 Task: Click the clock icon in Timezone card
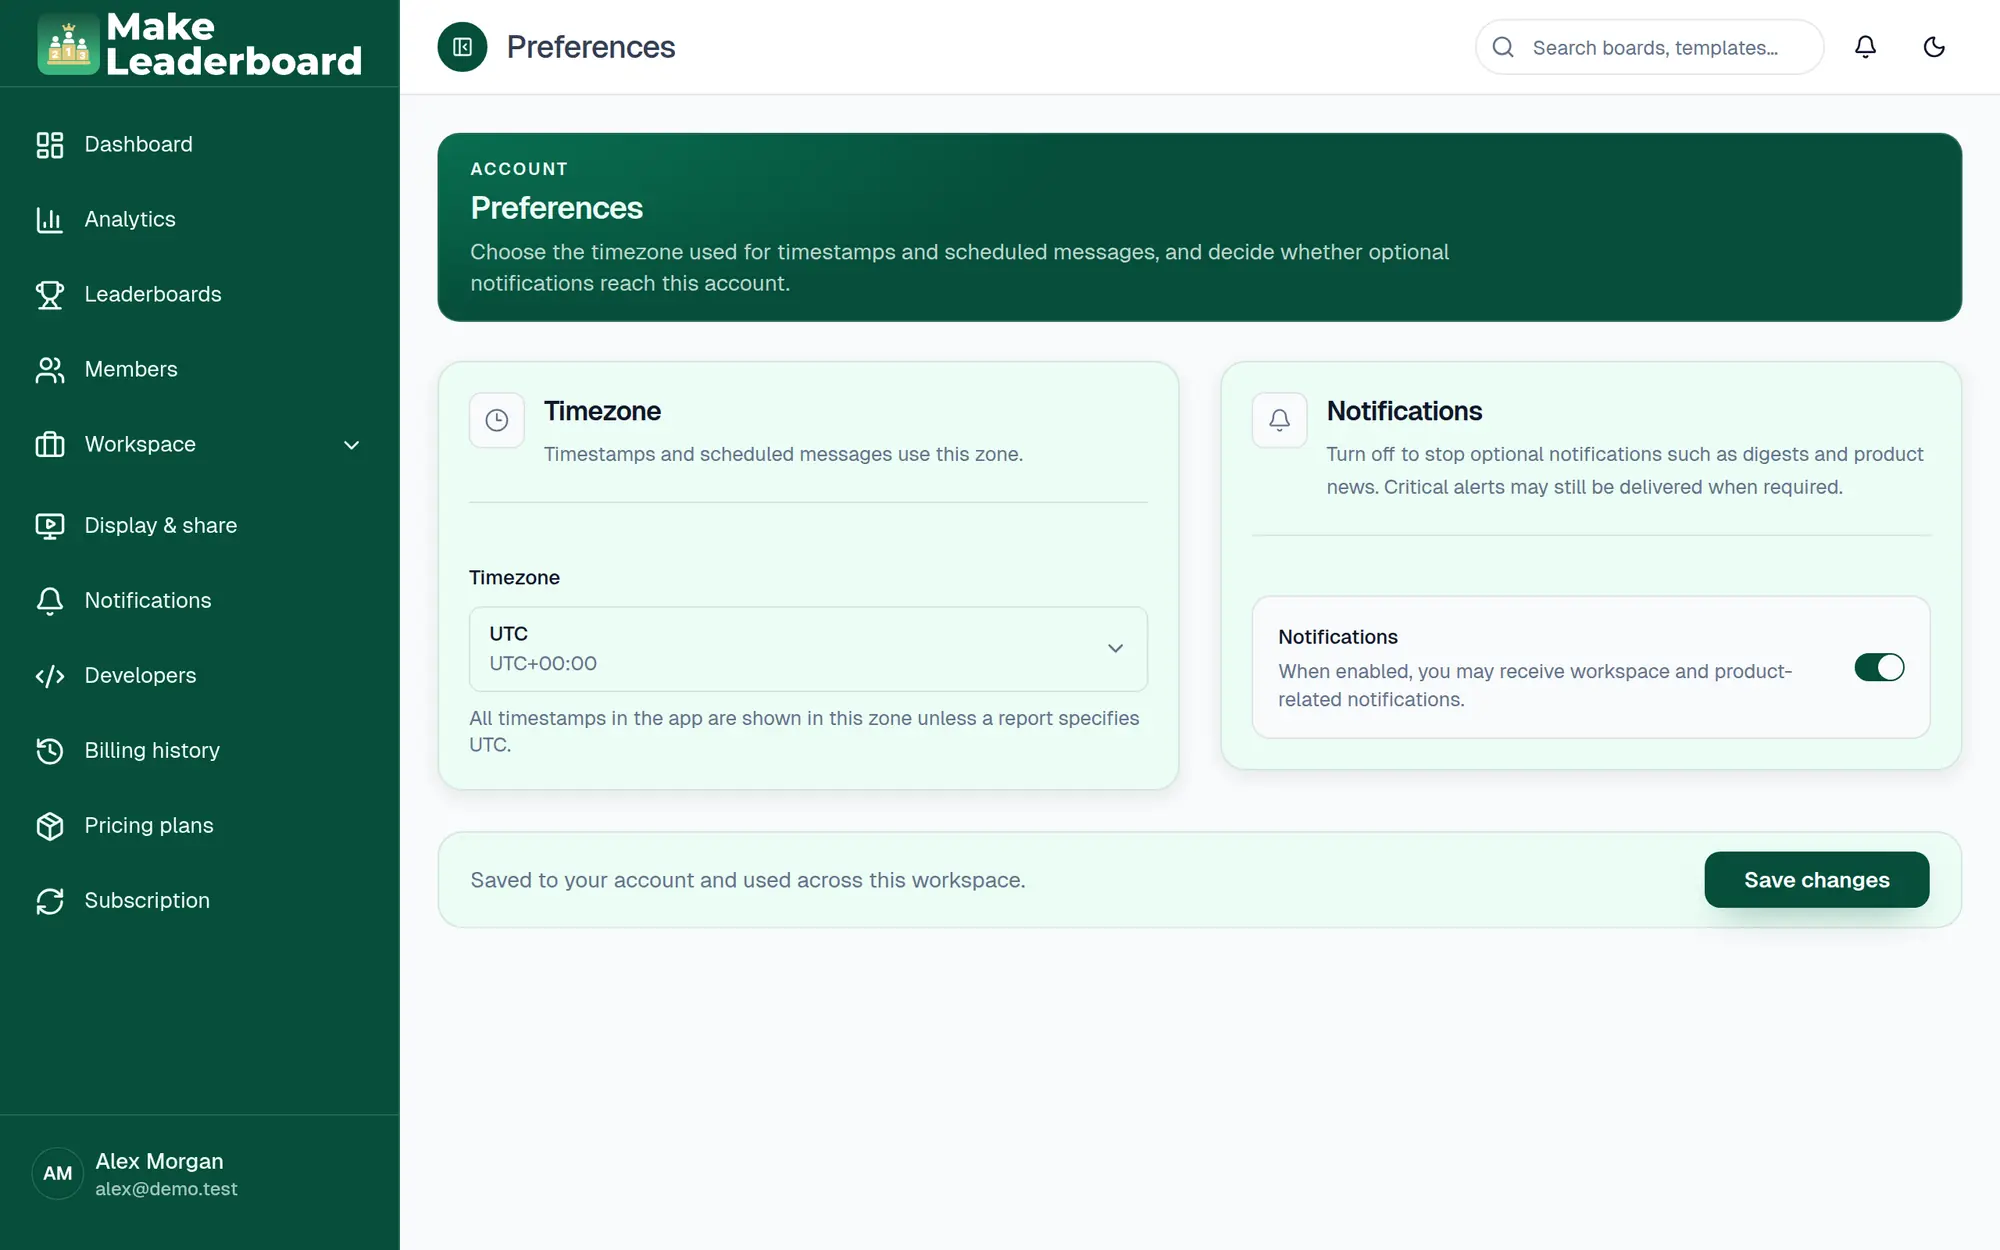(497, 420)
